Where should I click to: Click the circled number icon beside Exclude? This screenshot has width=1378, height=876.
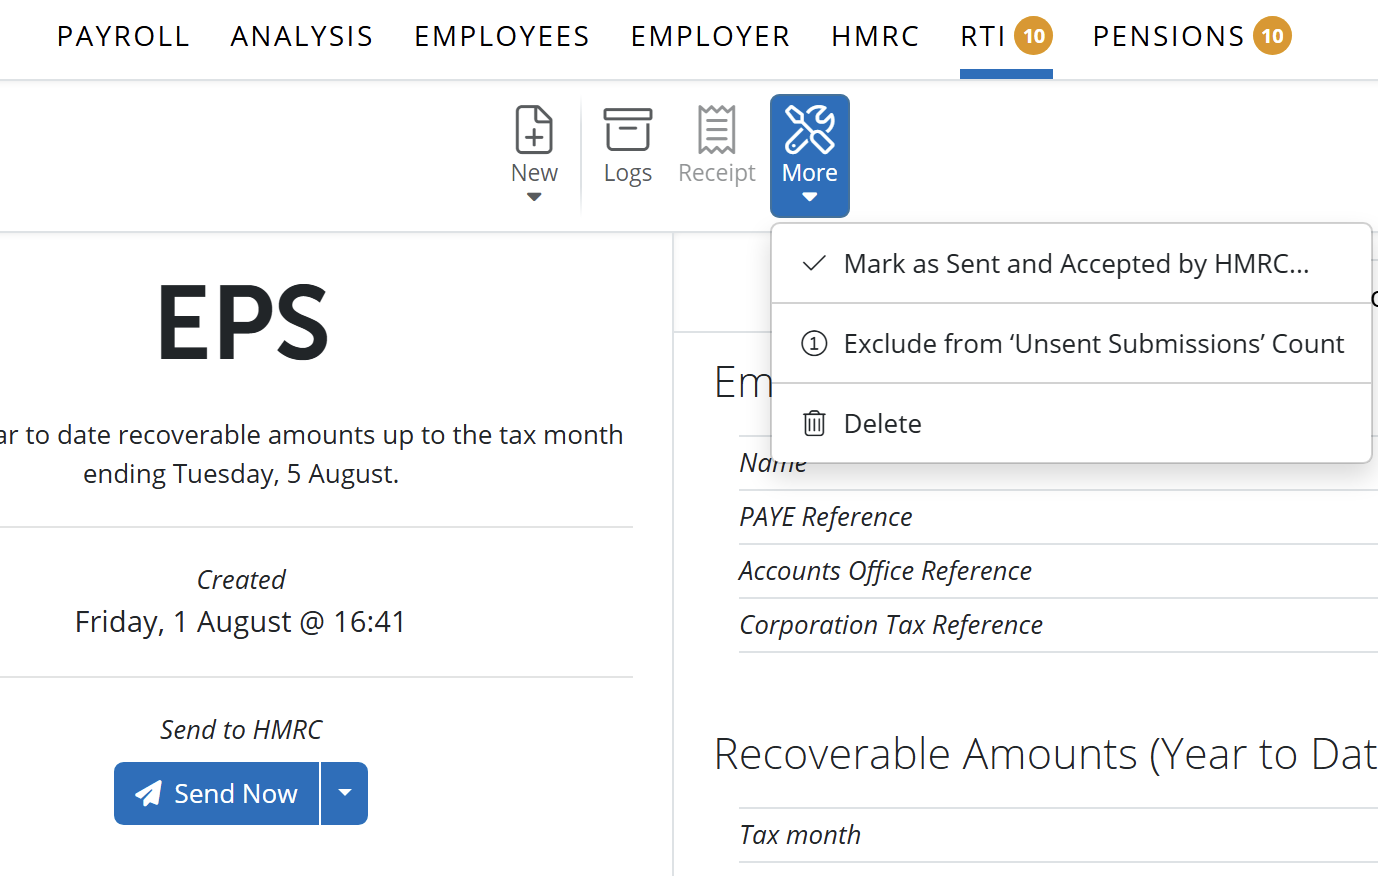815,344
